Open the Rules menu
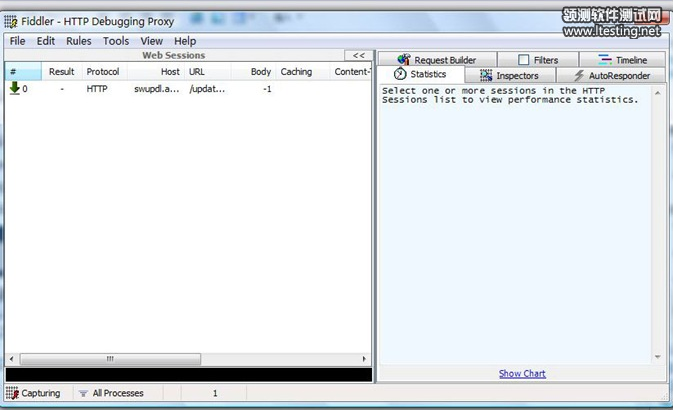 79,41
